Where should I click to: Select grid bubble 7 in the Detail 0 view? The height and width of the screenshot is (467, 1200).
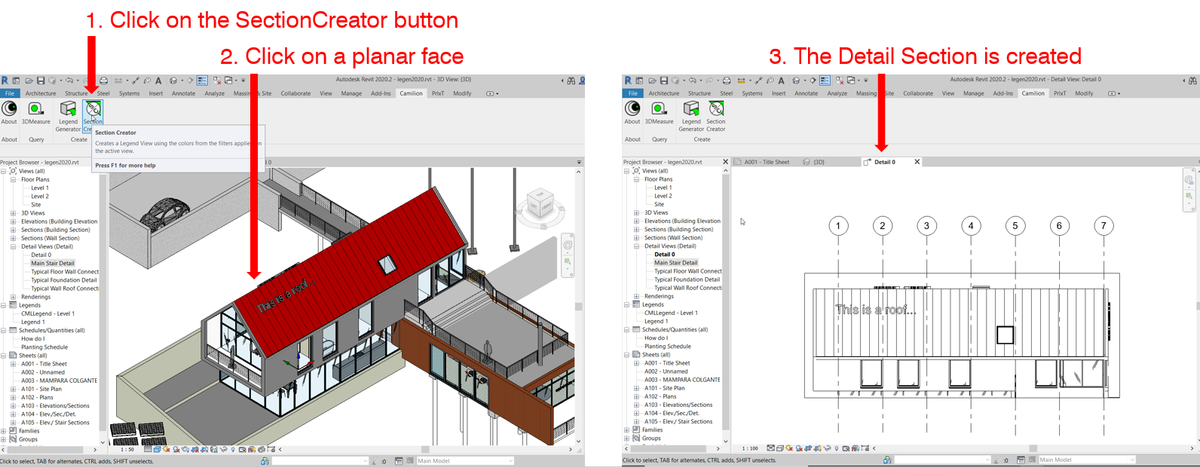pyautogui.click(x=1103, y=225)
